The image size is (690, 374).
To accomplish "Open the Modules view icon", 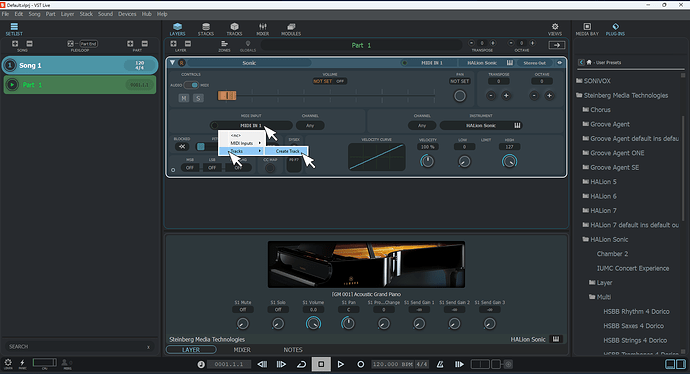I will pyautogui.click(x=291, y=29).
